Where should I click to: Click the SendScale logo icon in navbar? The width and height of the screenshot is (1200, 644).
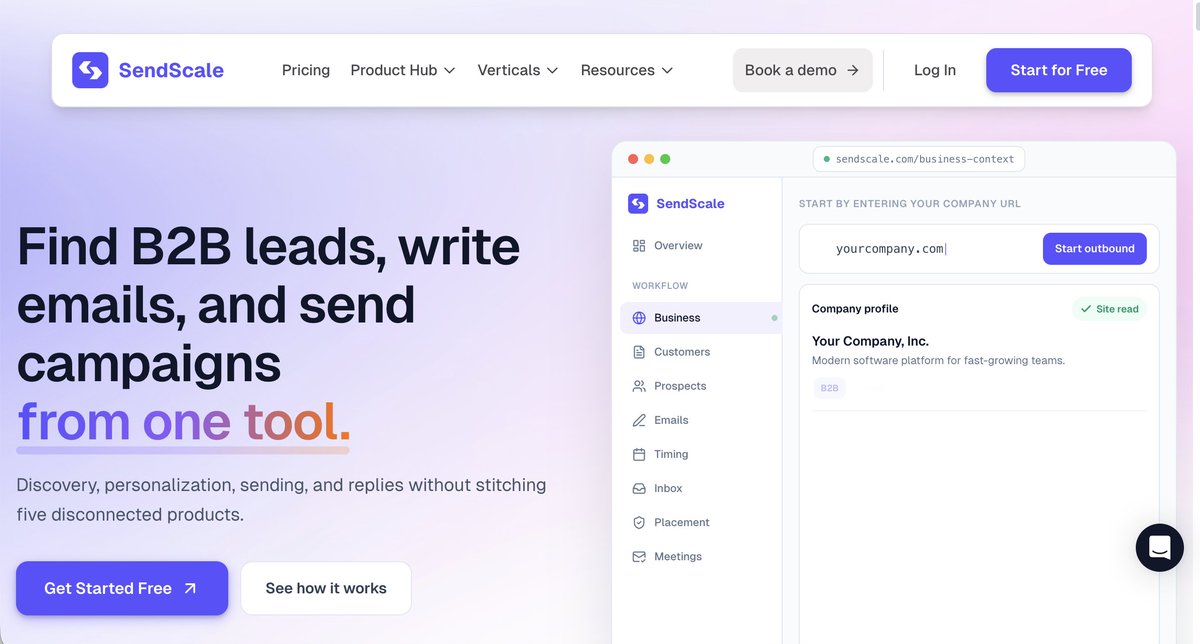click(90, 70)
